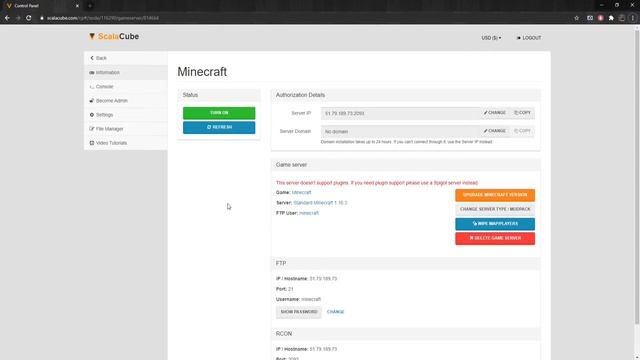Click Back in the sidebar

126,58
